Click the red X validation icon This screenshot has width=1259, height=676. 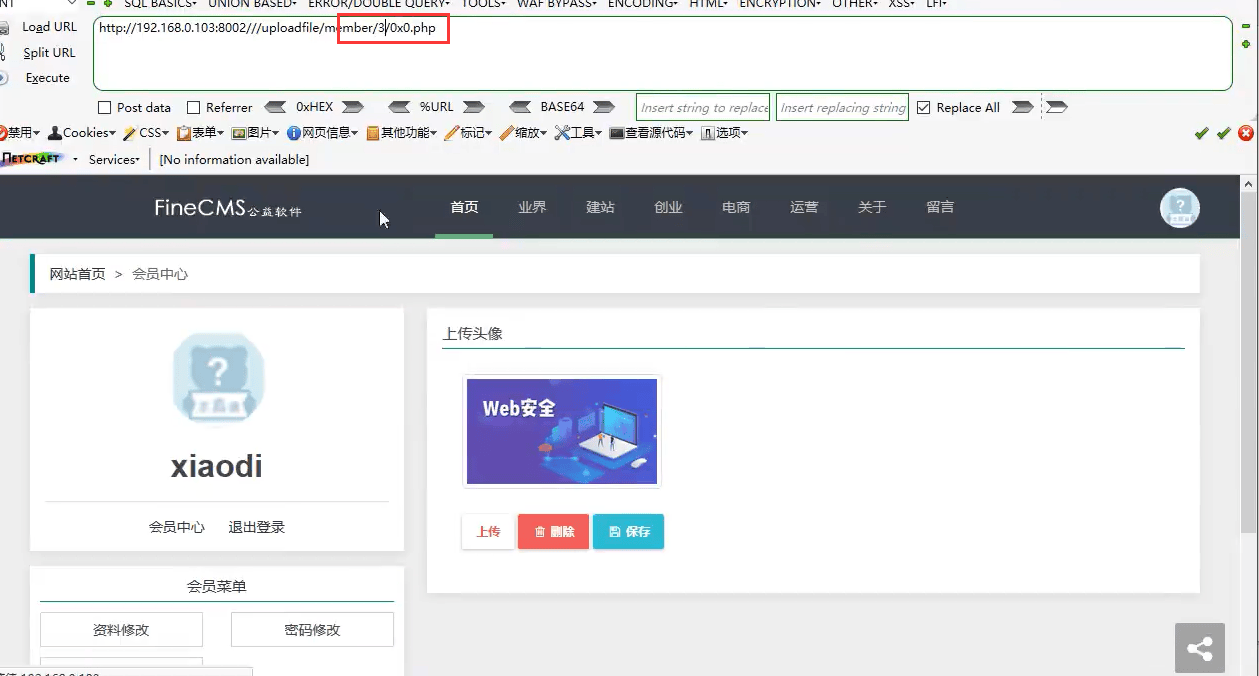tap(1246, 133)
